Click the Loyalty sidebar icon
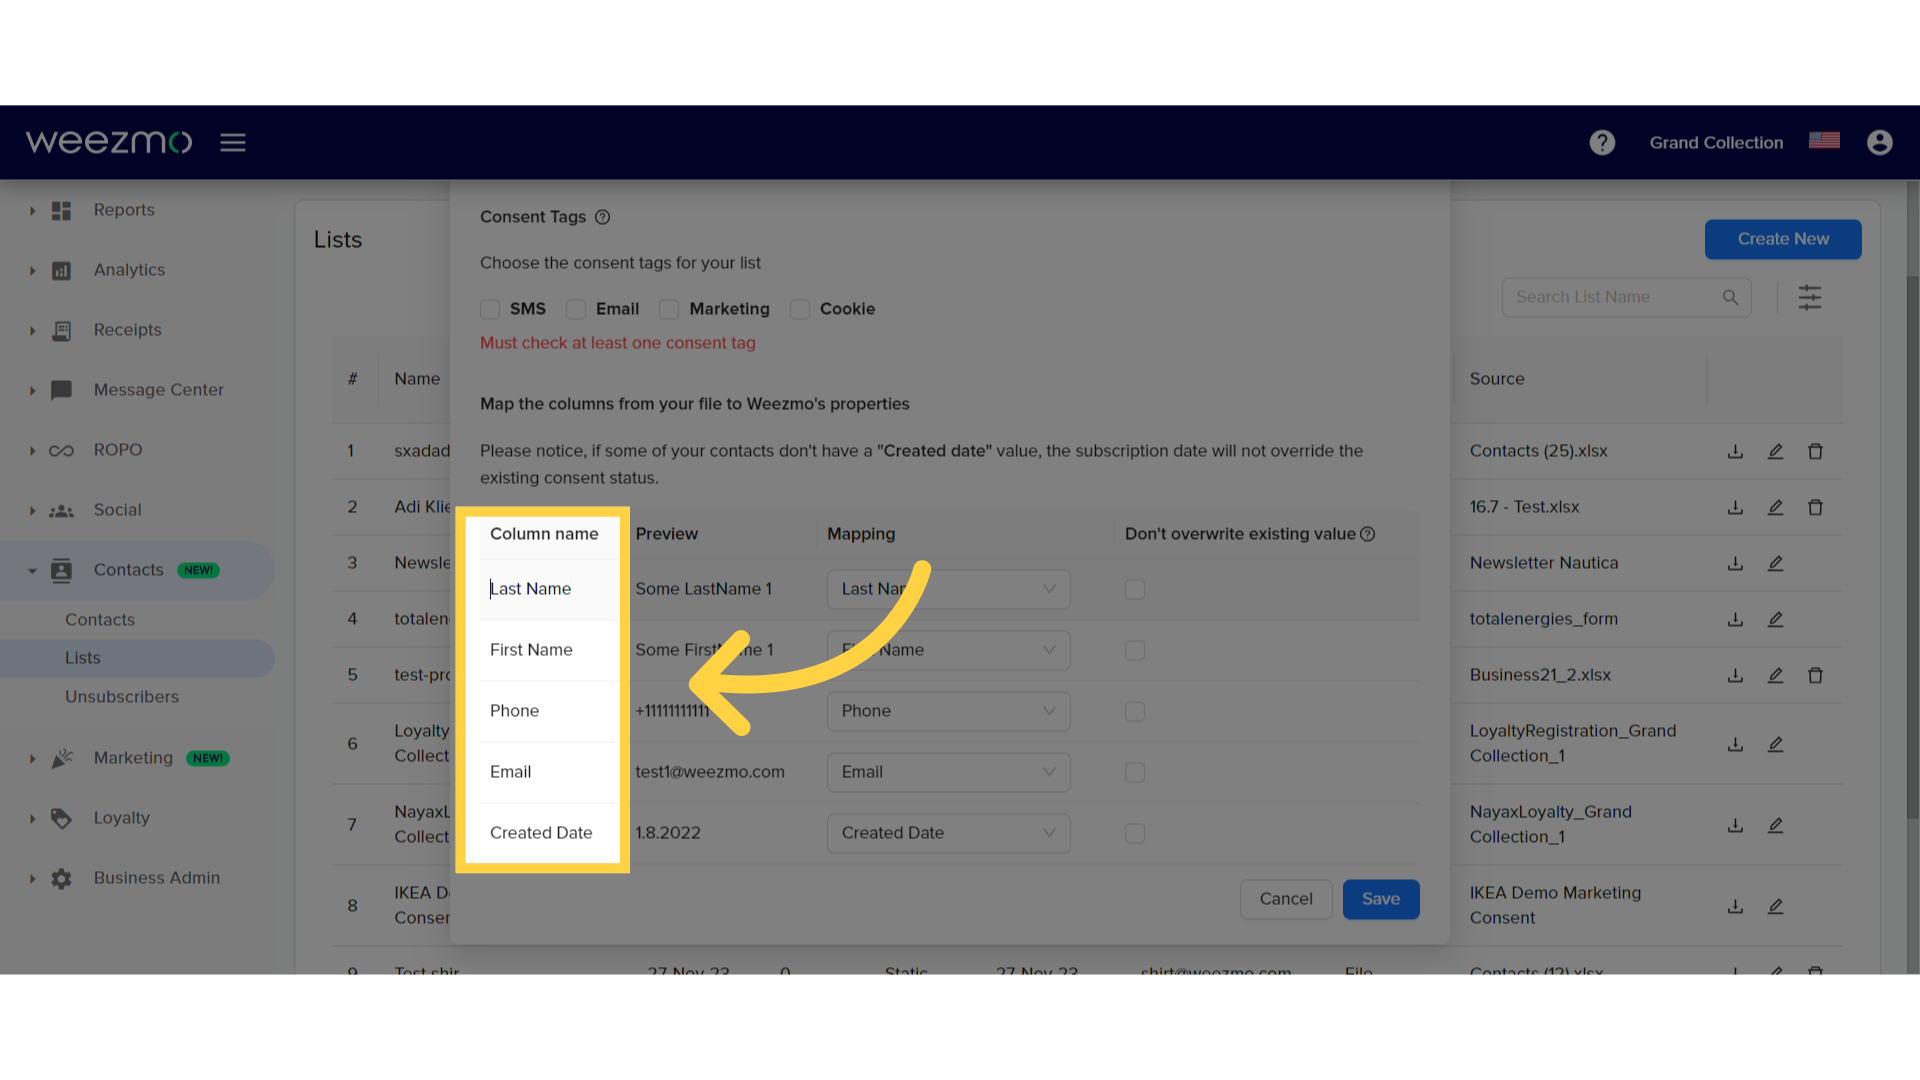Screen dimensions: 1920x1080 61,818
